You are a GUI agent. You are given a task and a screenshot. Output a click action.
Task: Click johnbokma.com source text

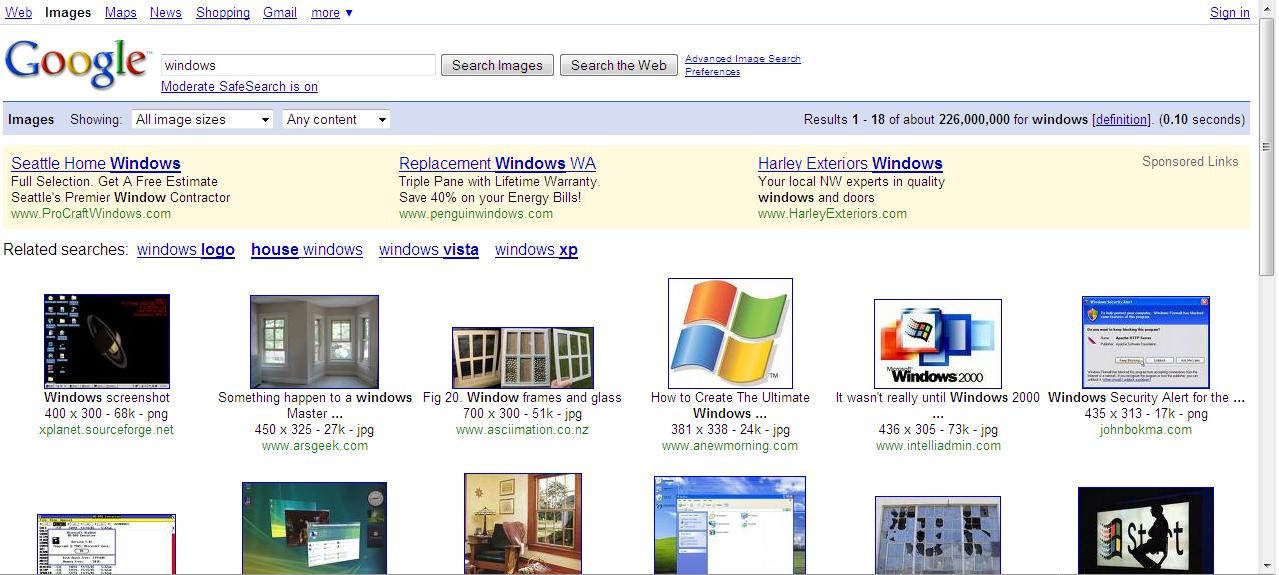point(1146,430)
